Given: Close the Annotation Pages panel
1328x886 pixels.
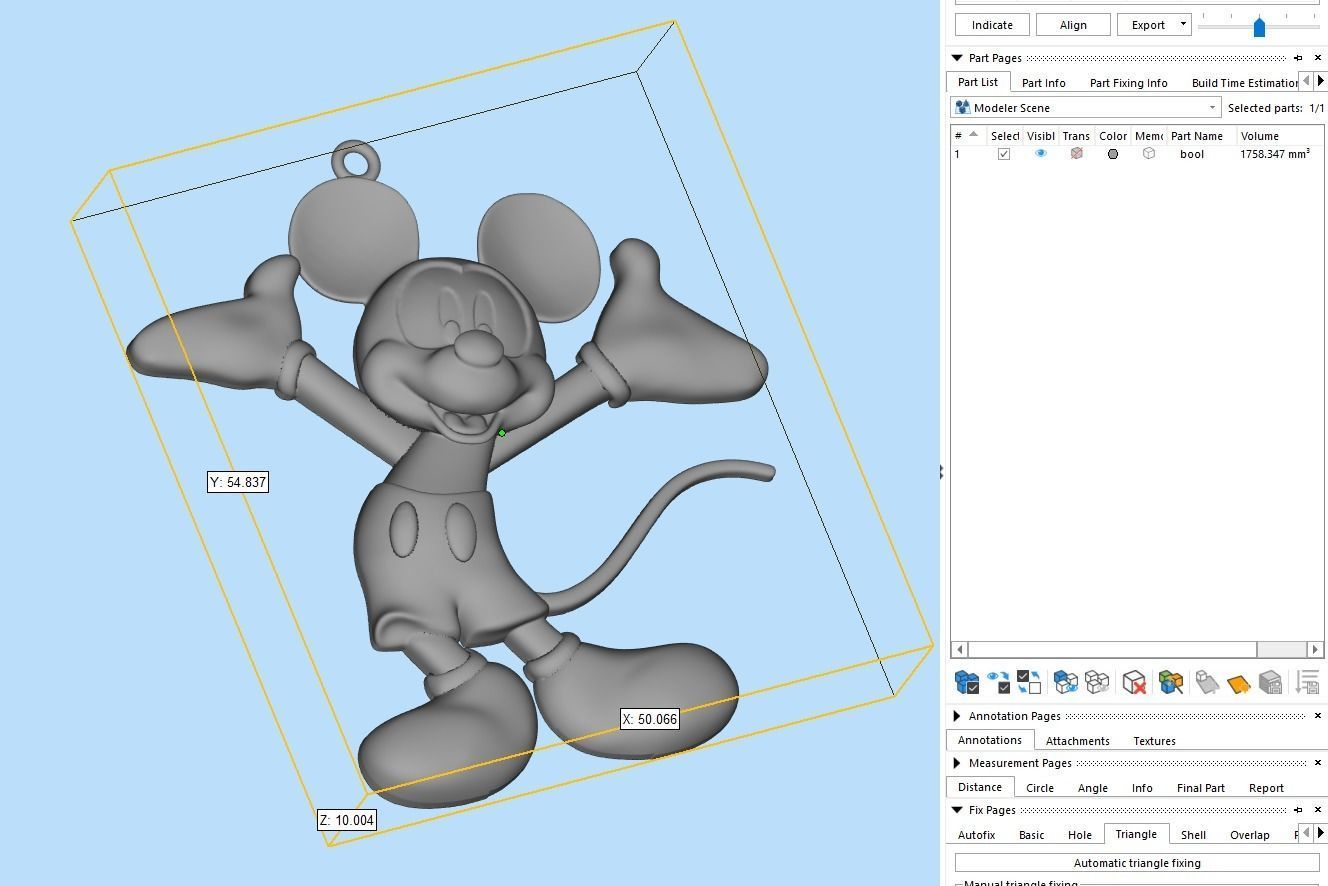Looking at the screenshot, I should click(1318, 716).
